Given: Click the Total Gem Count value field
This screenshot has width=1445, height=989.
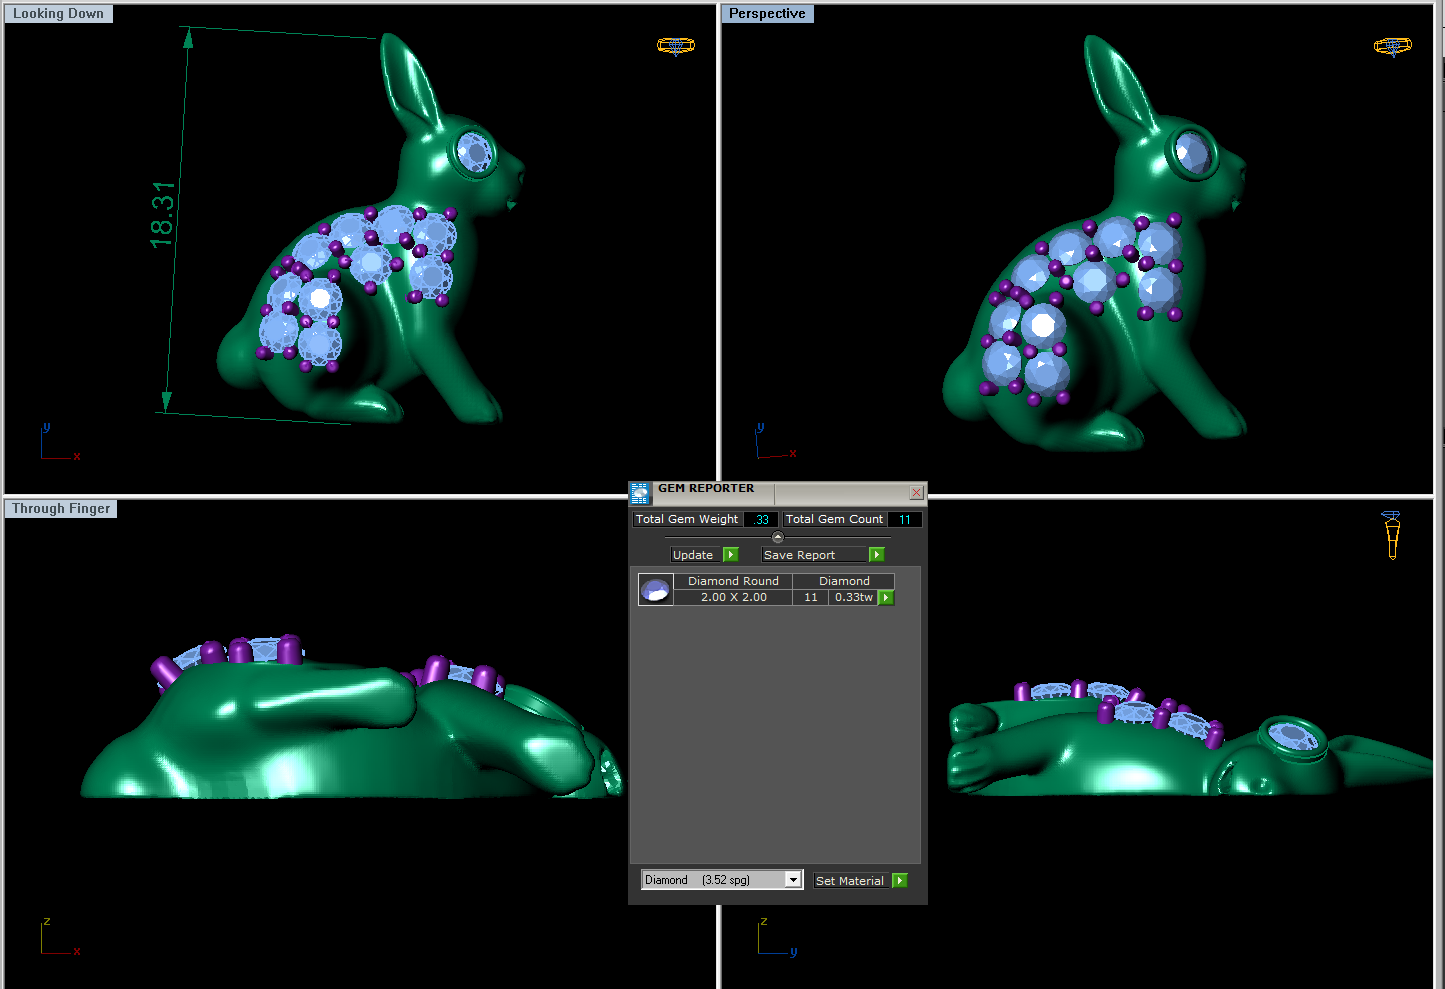Looking at the screenshot, I should (905, 520).
